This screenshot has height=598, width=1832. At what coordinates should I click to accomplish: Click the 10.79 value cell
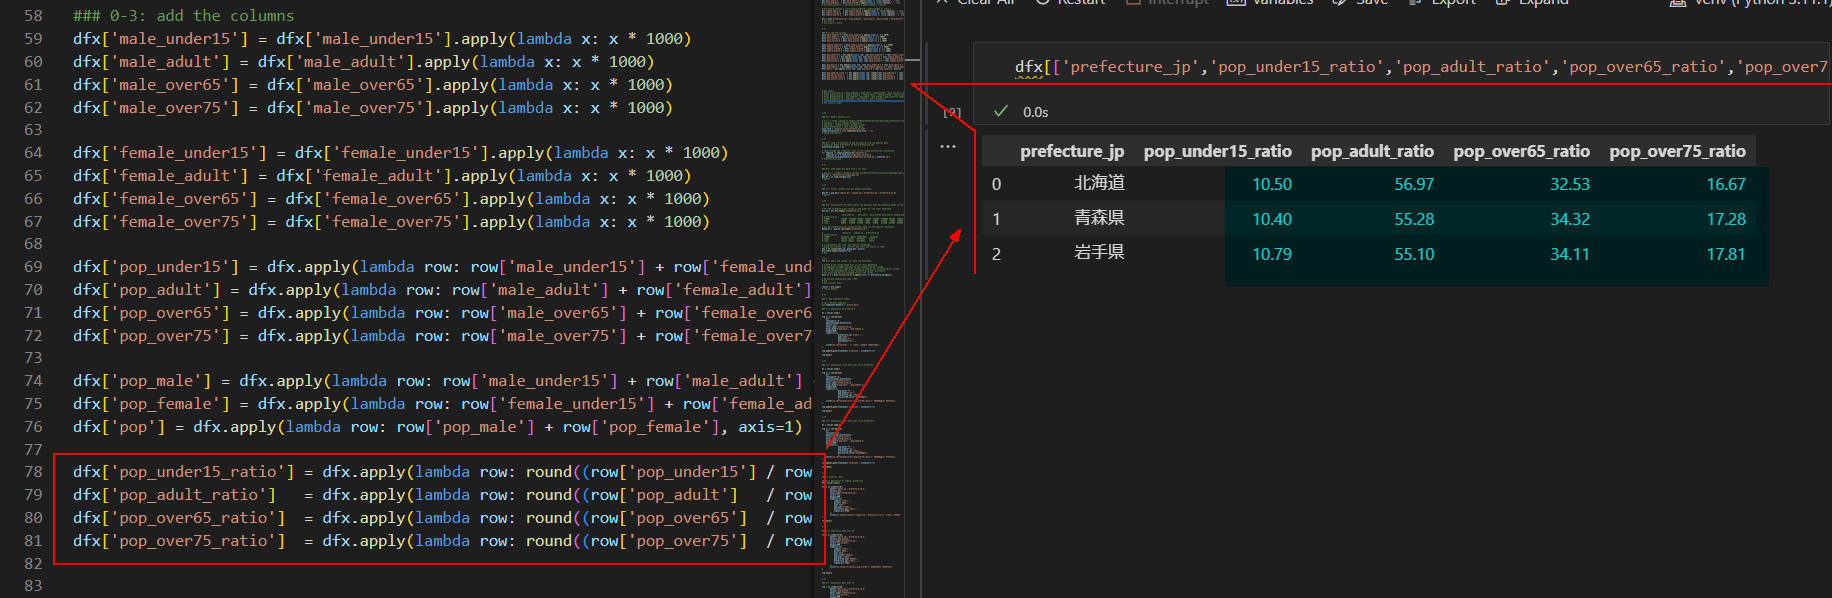coord(1272,254)
